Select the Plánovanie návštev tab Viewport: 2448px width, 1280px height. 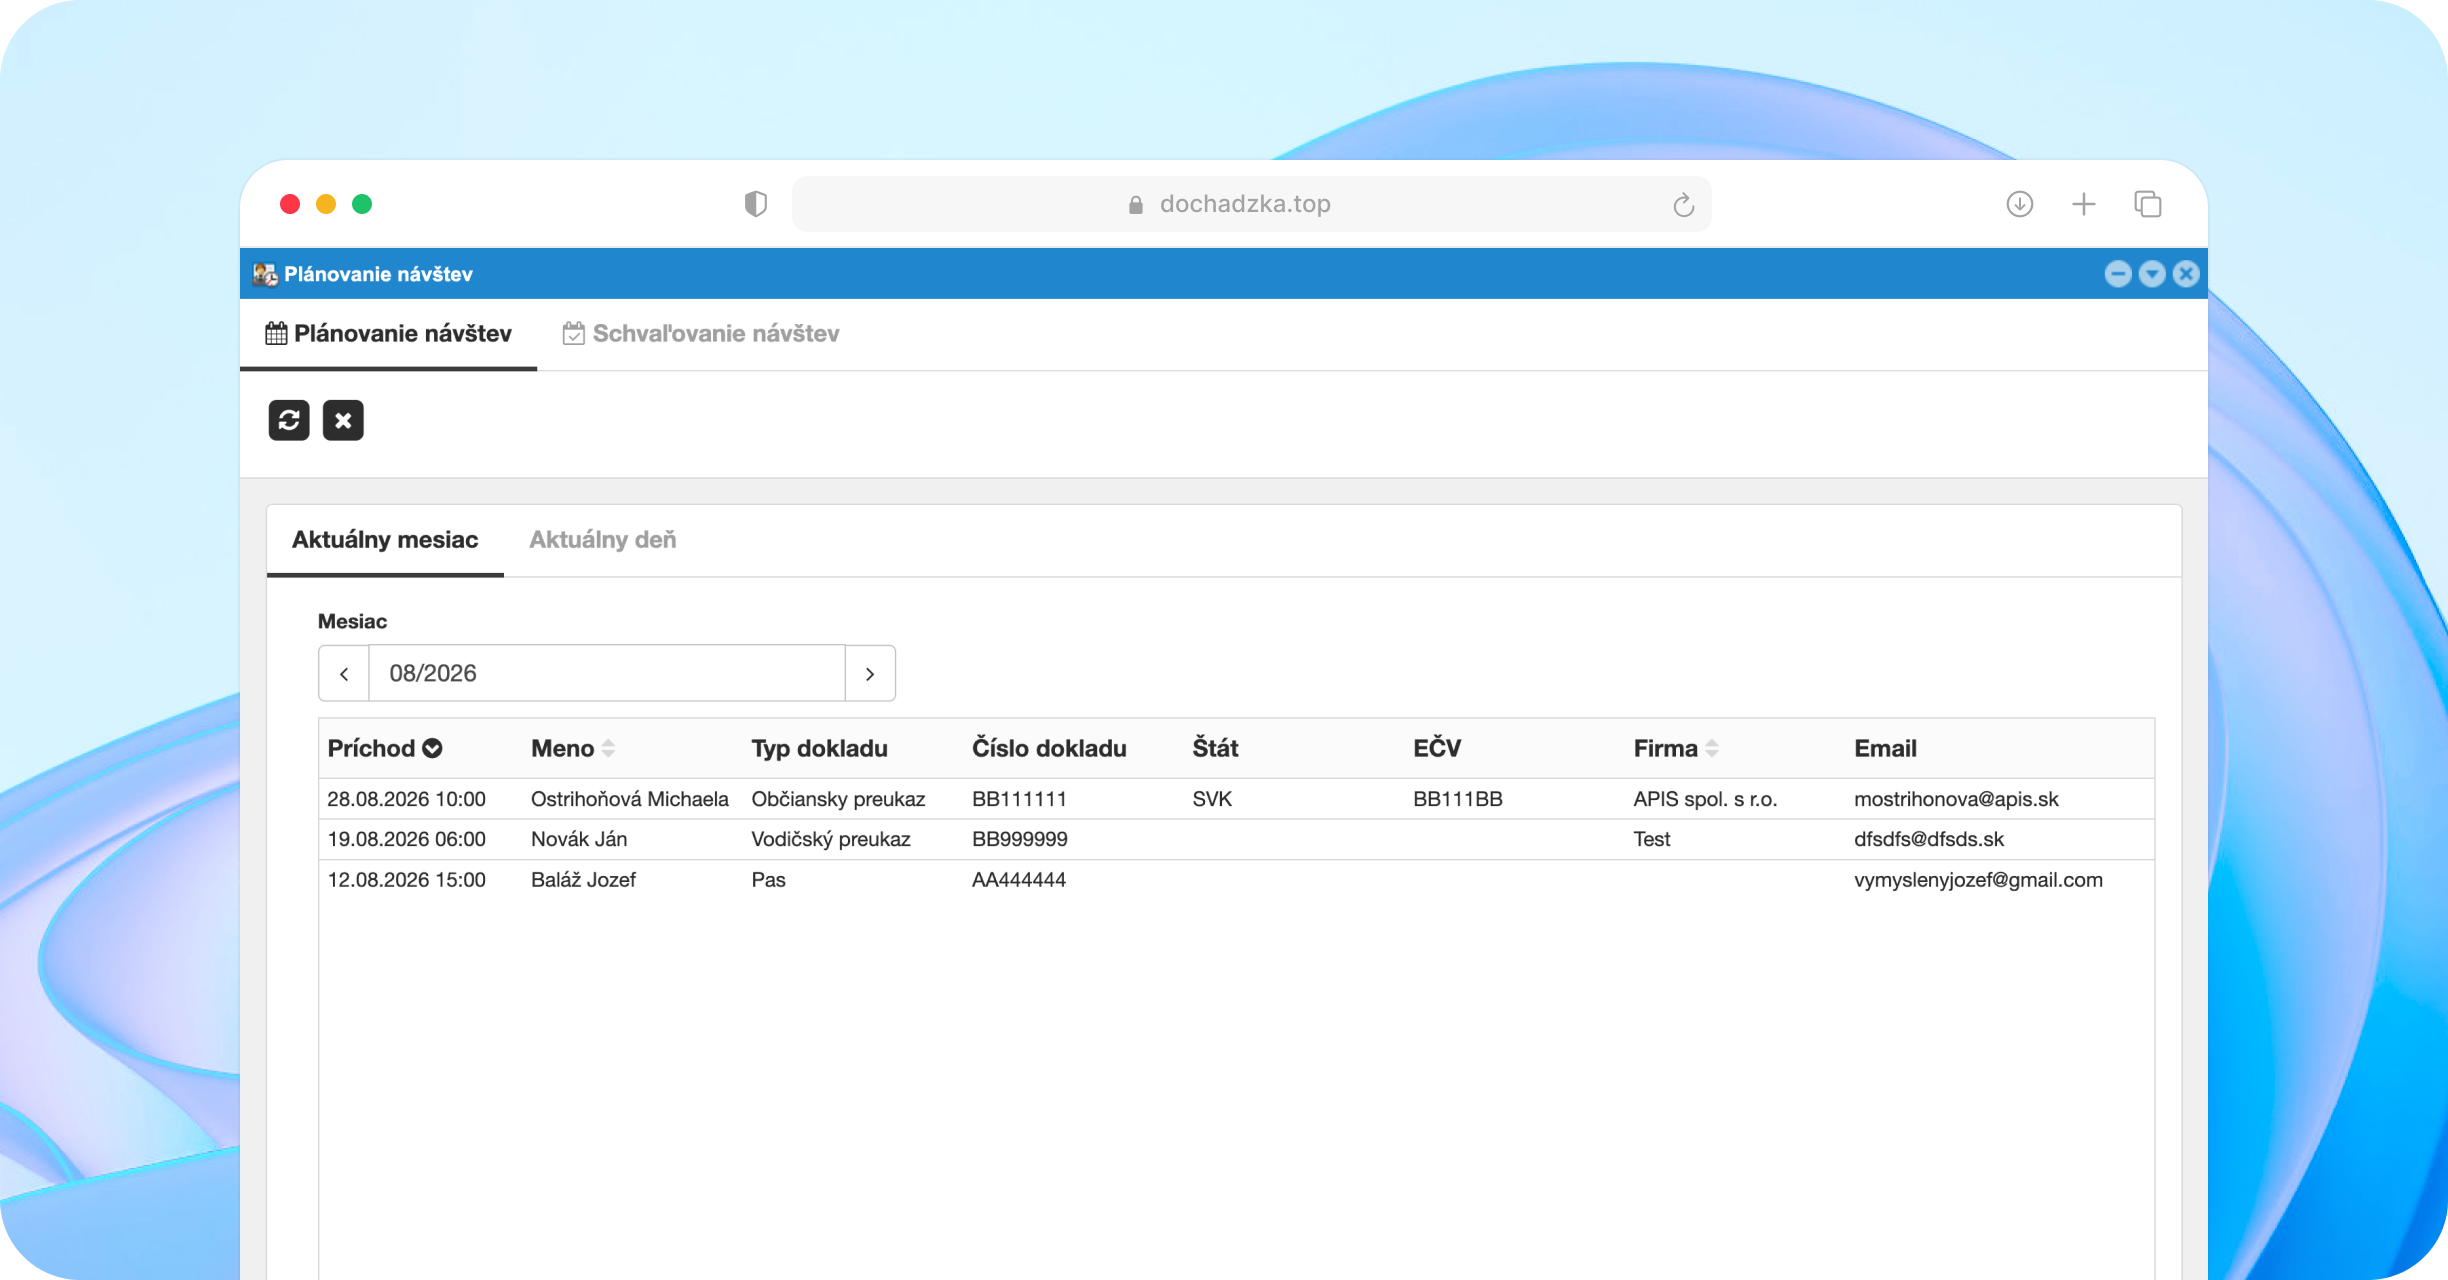pyautogui.click(x=388, y=333)
